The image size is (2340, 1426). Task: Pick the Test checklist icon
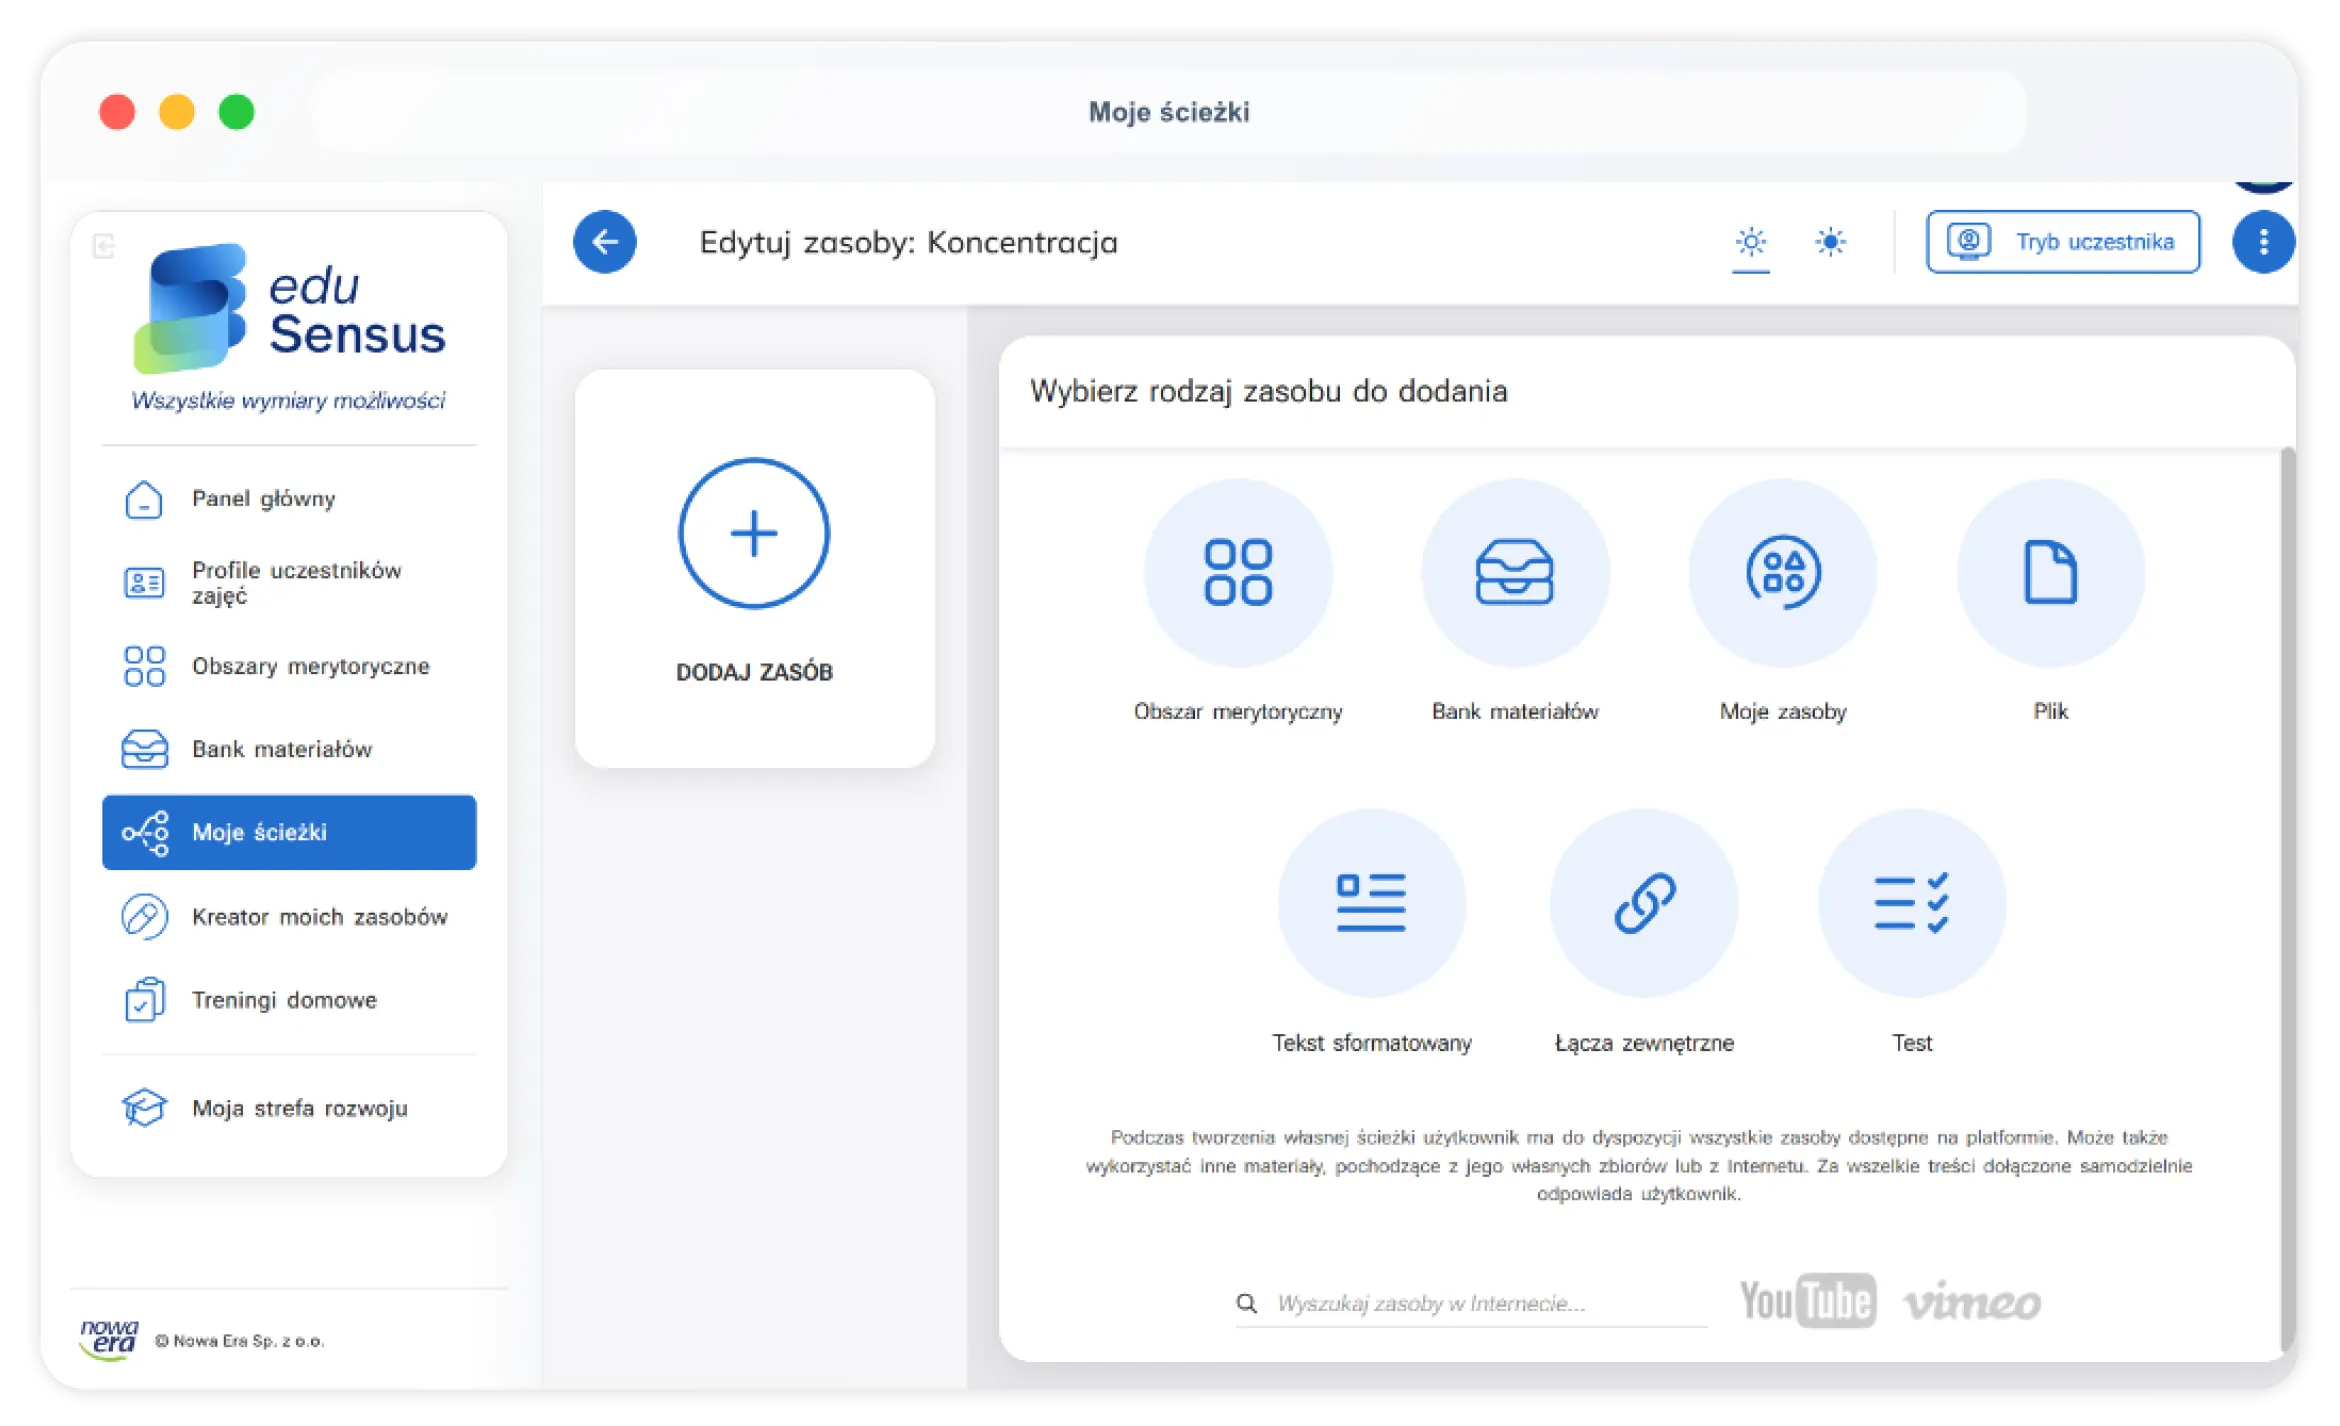[x=1911, y=903]
